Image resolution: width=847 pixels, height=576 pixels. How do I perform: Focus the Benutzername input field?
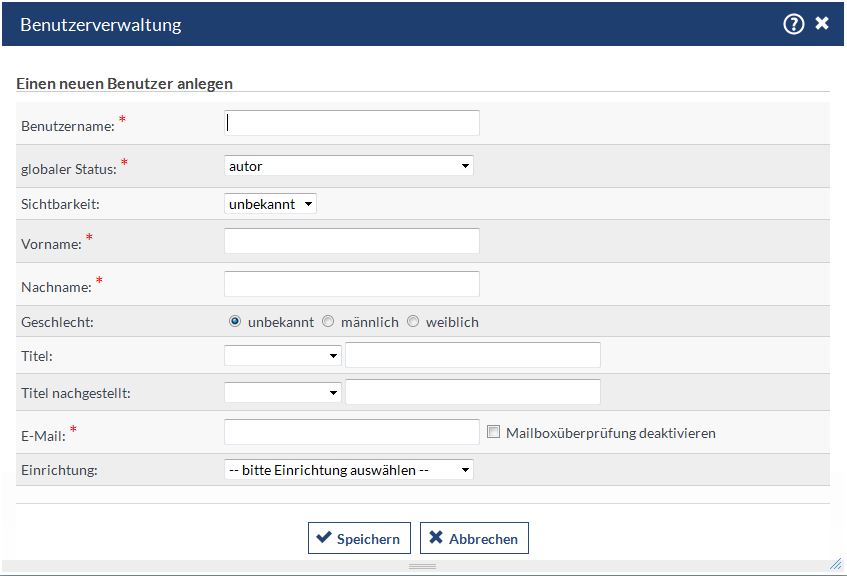[x=352, y=123]
